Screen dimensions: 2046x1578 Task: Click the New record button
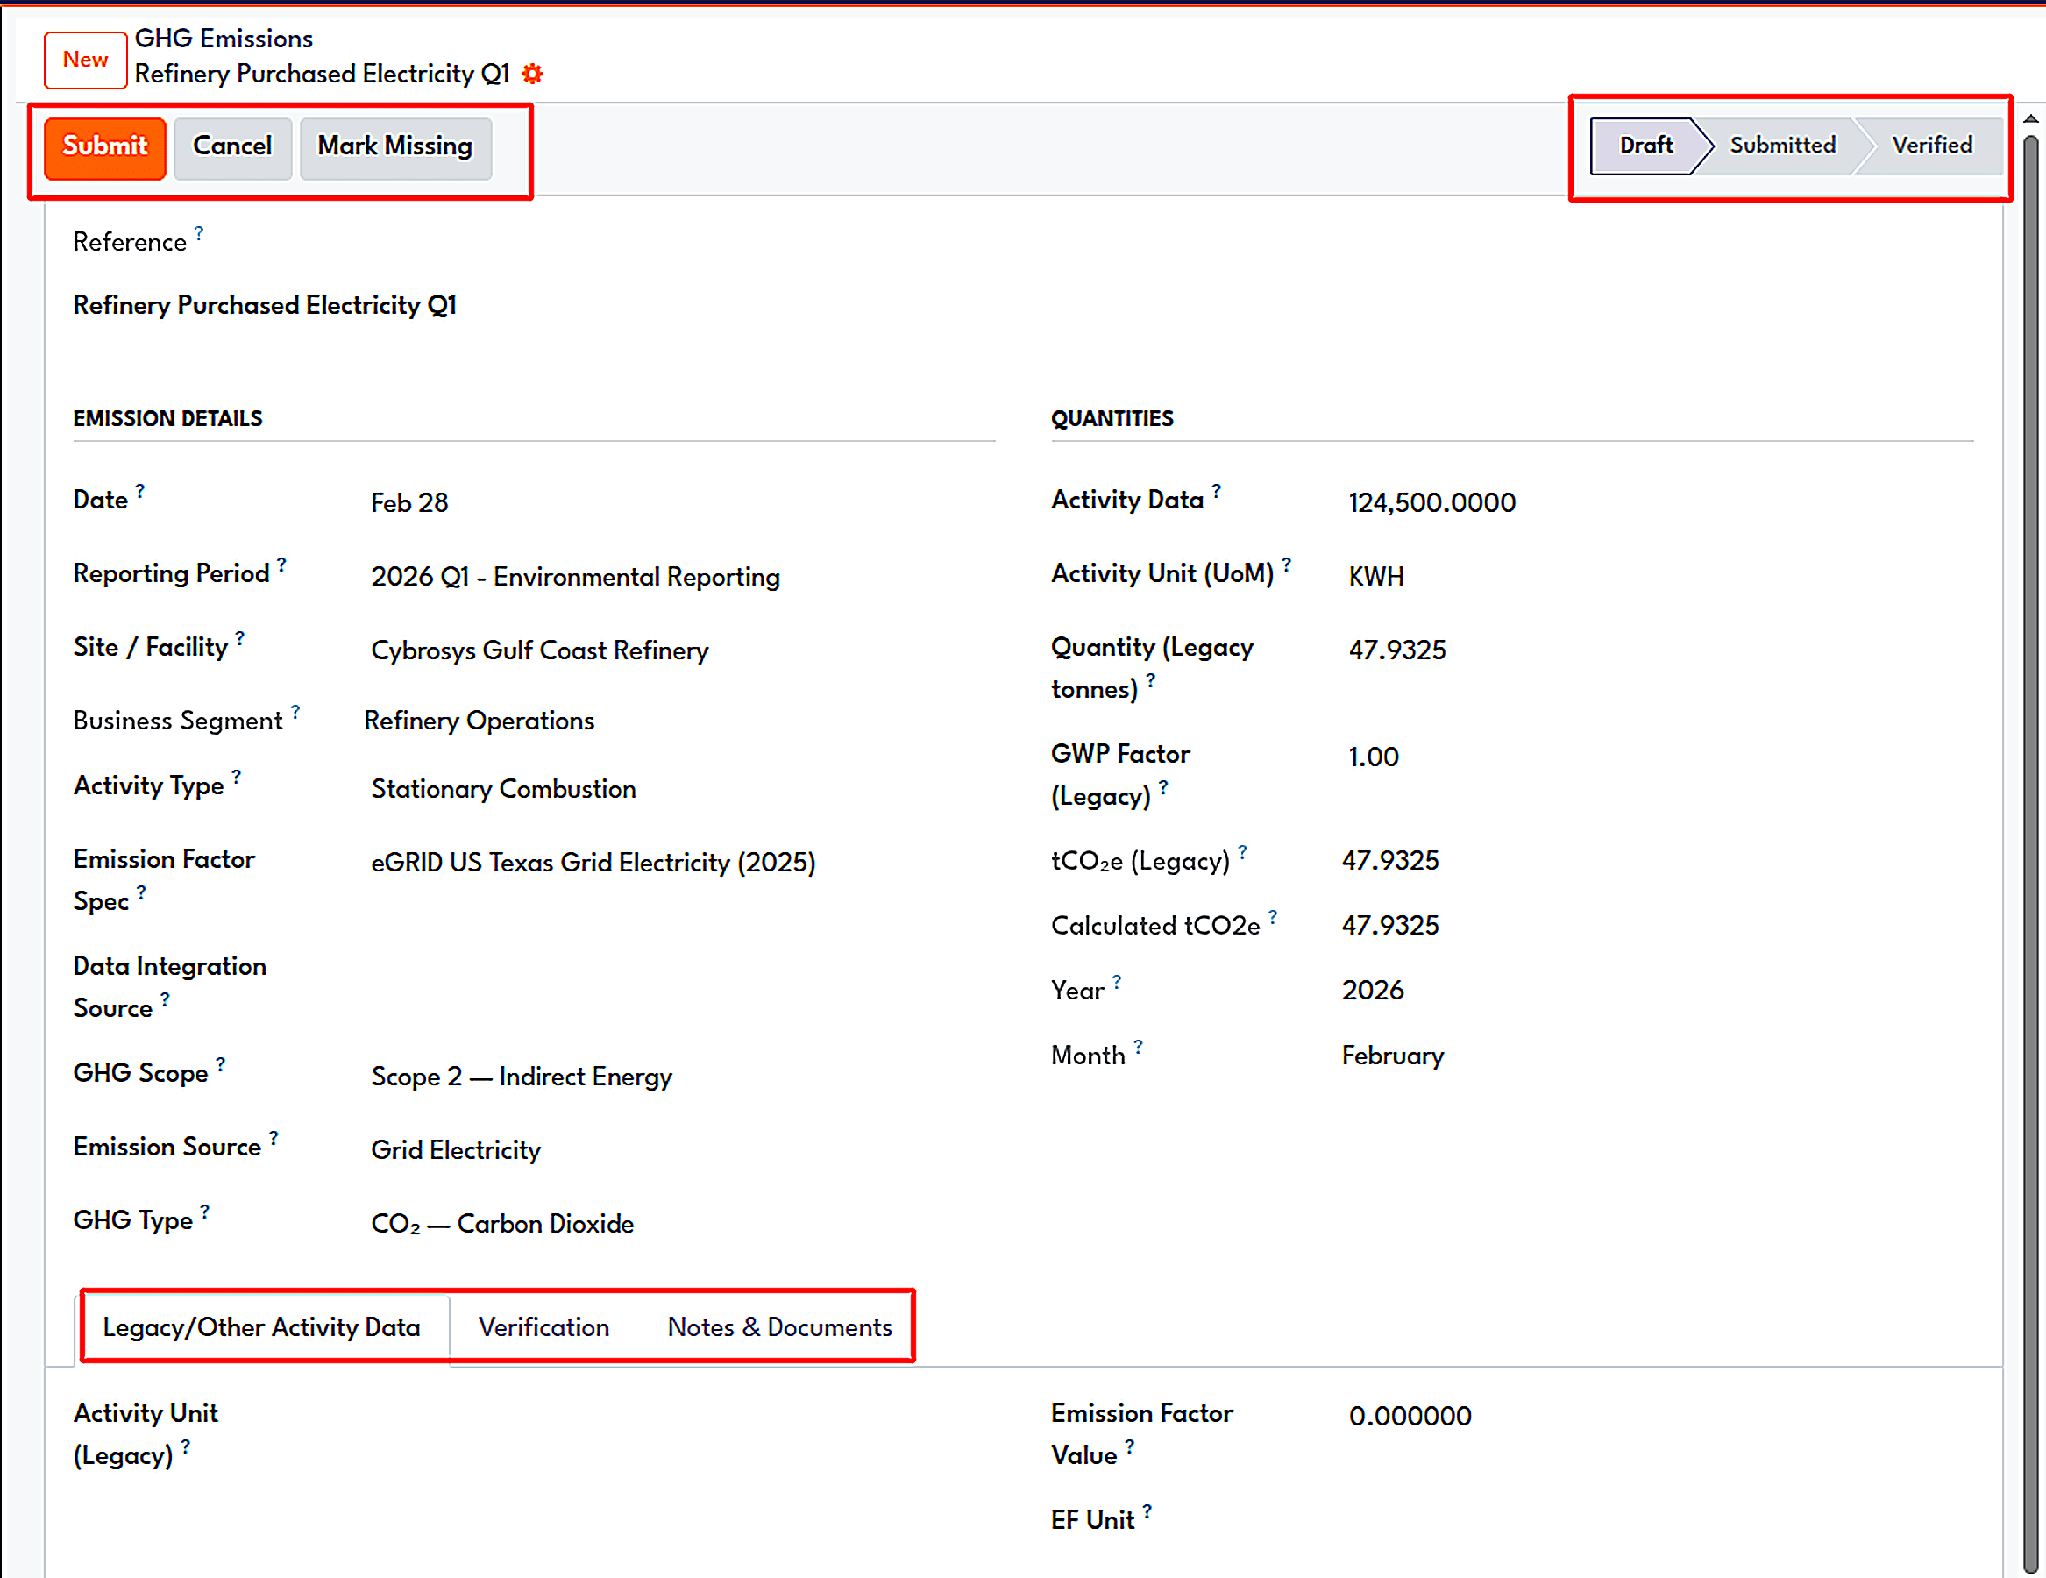coord(86,60)
